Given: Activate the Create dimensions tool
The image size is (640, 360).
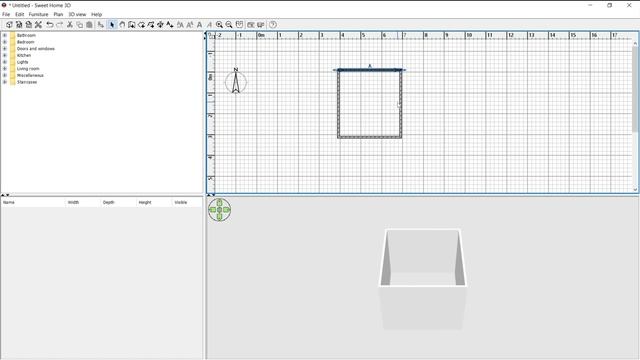Looking at the screenshot, I should [x=160, y=25].
